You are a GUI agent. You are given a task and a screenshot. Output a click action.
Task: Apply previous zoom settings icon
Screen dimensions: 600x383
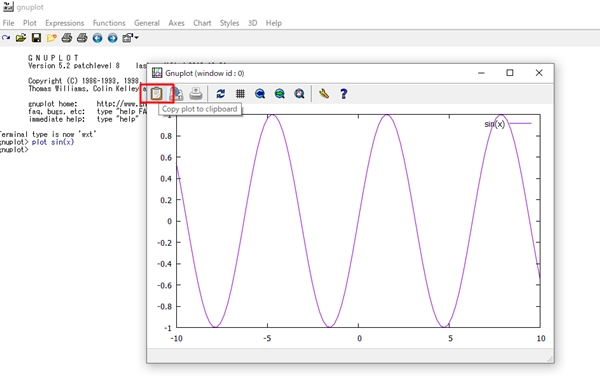point(260,94)
